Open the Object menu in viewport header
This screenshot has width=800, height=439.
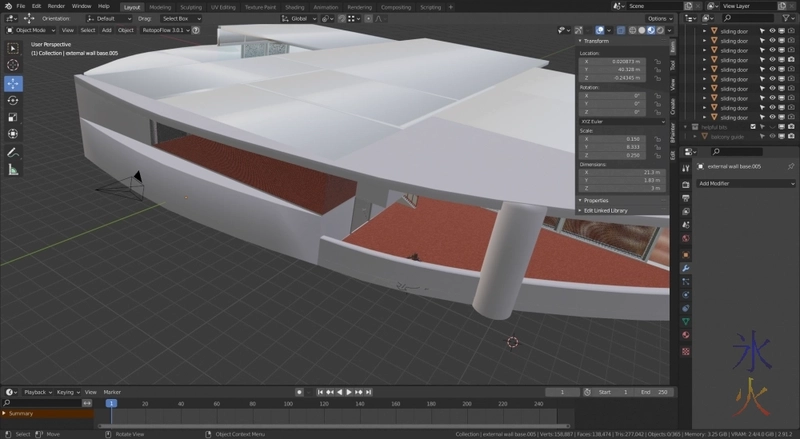125,30
